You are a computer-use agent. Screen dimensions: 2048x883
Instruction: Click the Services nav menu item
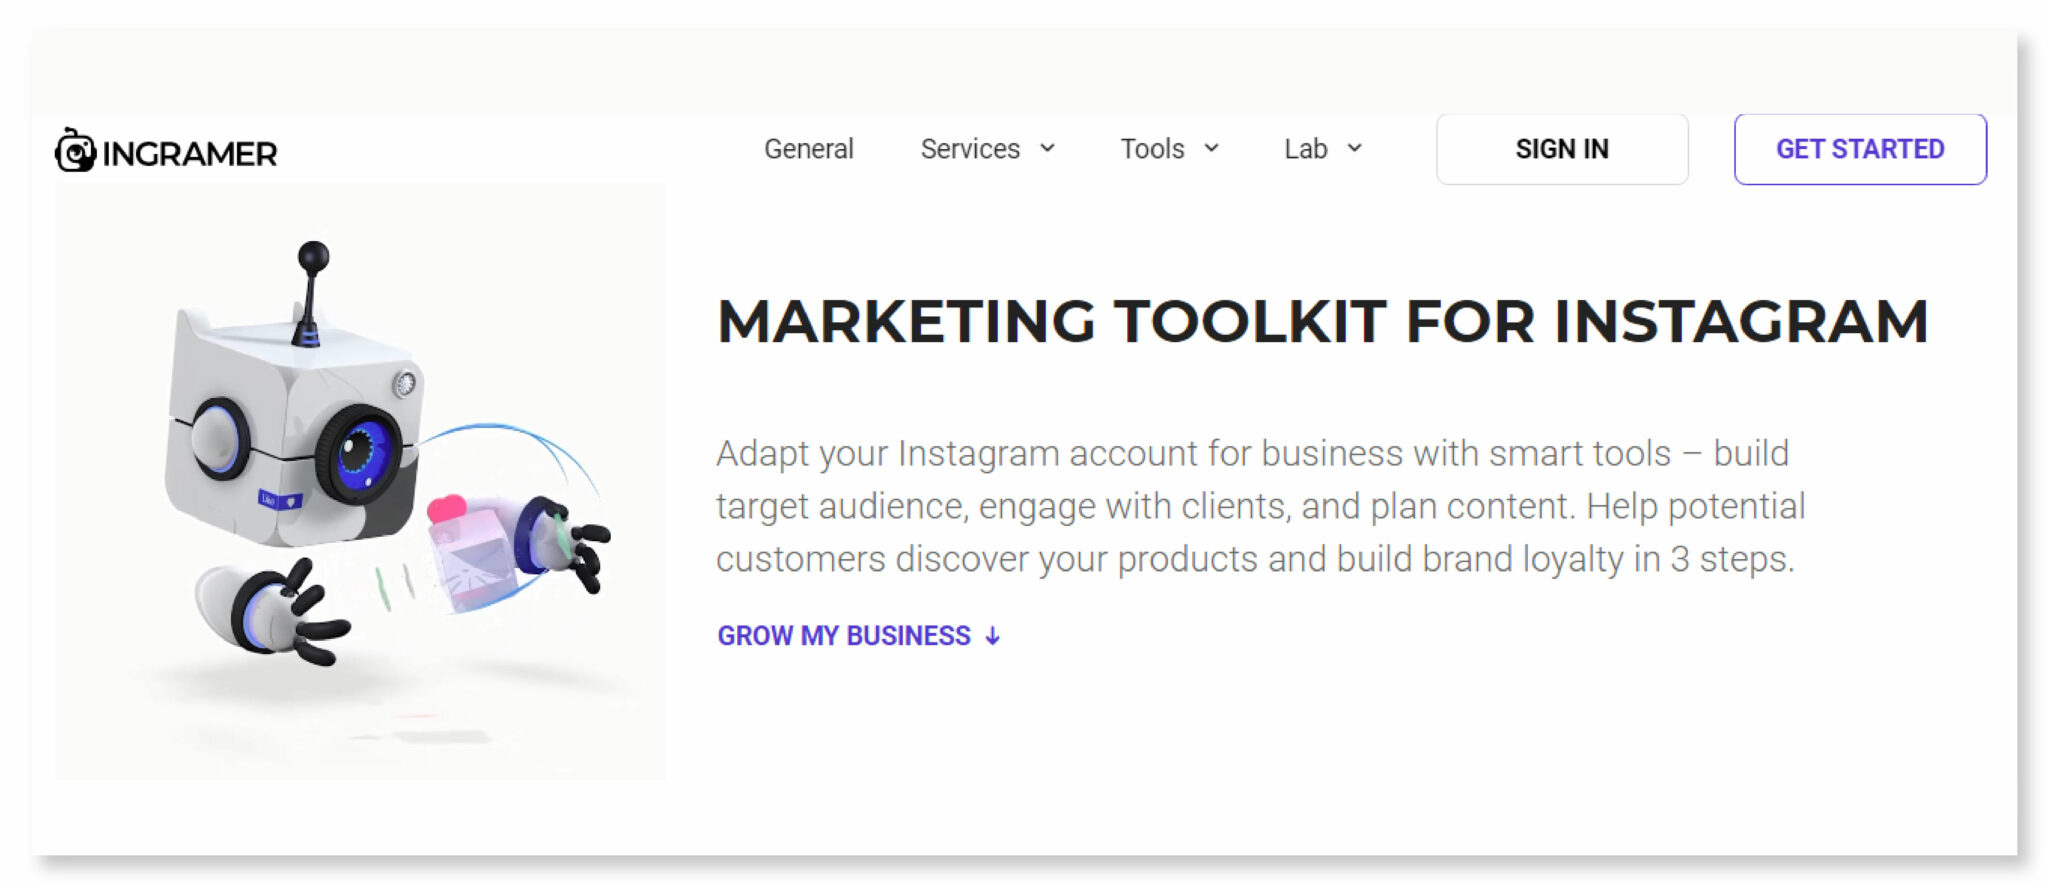(969, 149)
